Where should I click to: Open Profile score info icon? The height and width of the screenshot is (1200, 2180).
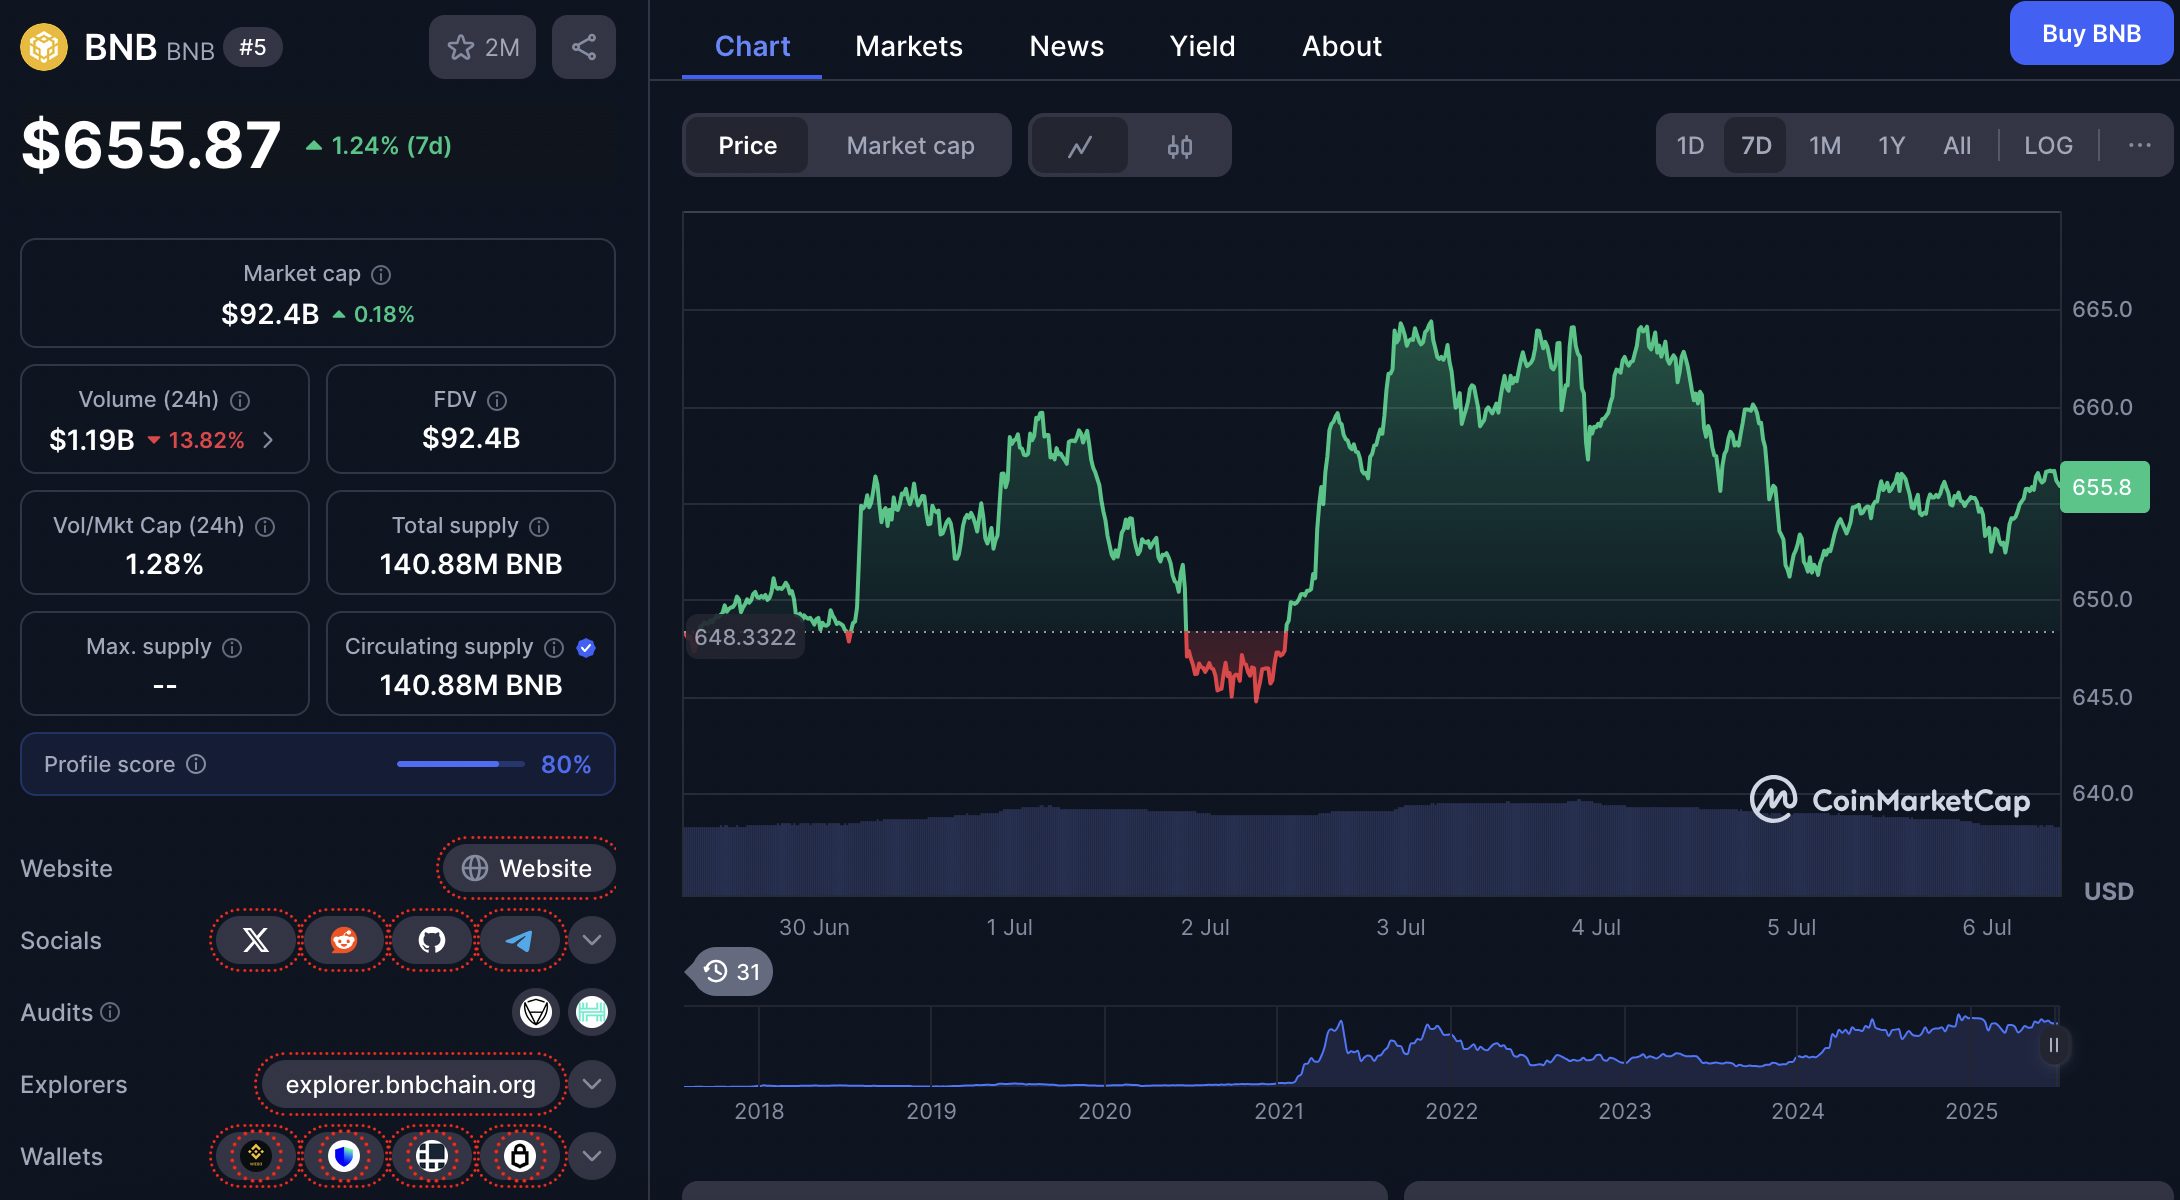click(196, 764)
